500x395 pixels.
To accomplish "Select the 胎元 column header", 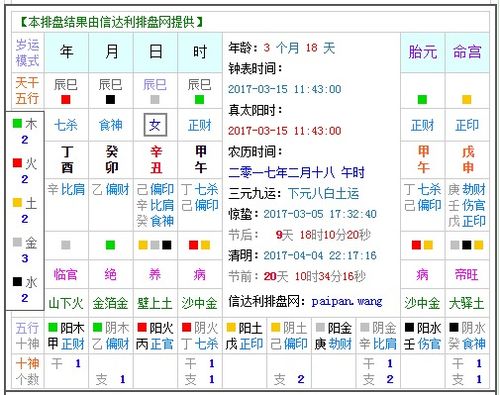I will (x=423, y=52).
